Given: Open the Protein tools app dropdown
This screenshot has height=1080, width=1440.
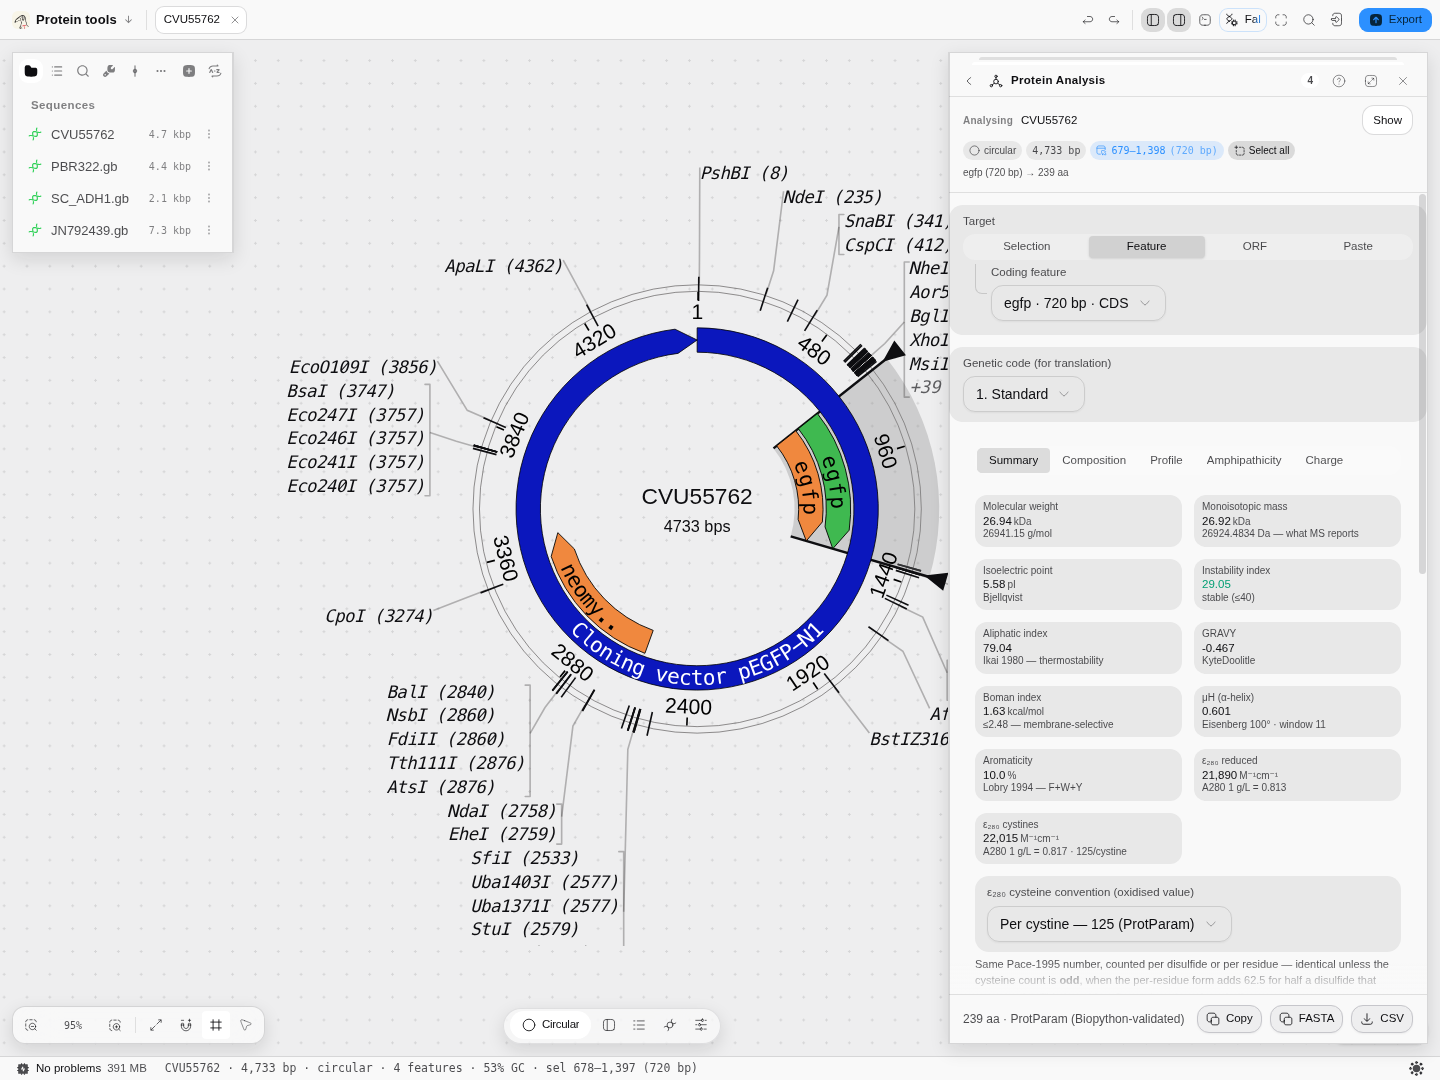Looking at the screenshot, I should (x=74, y=20).
